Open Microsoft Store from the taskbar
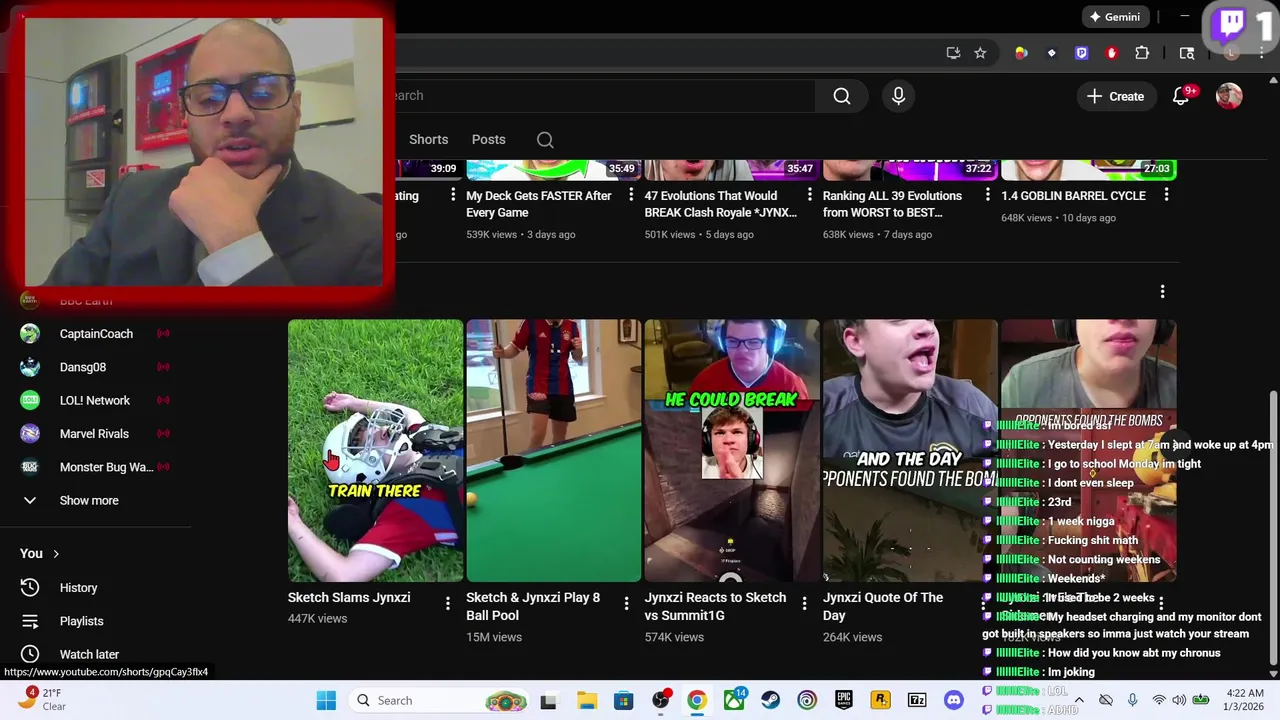Image resolution: width=1280 pixels, height=720 pixels. coord(623,701)
